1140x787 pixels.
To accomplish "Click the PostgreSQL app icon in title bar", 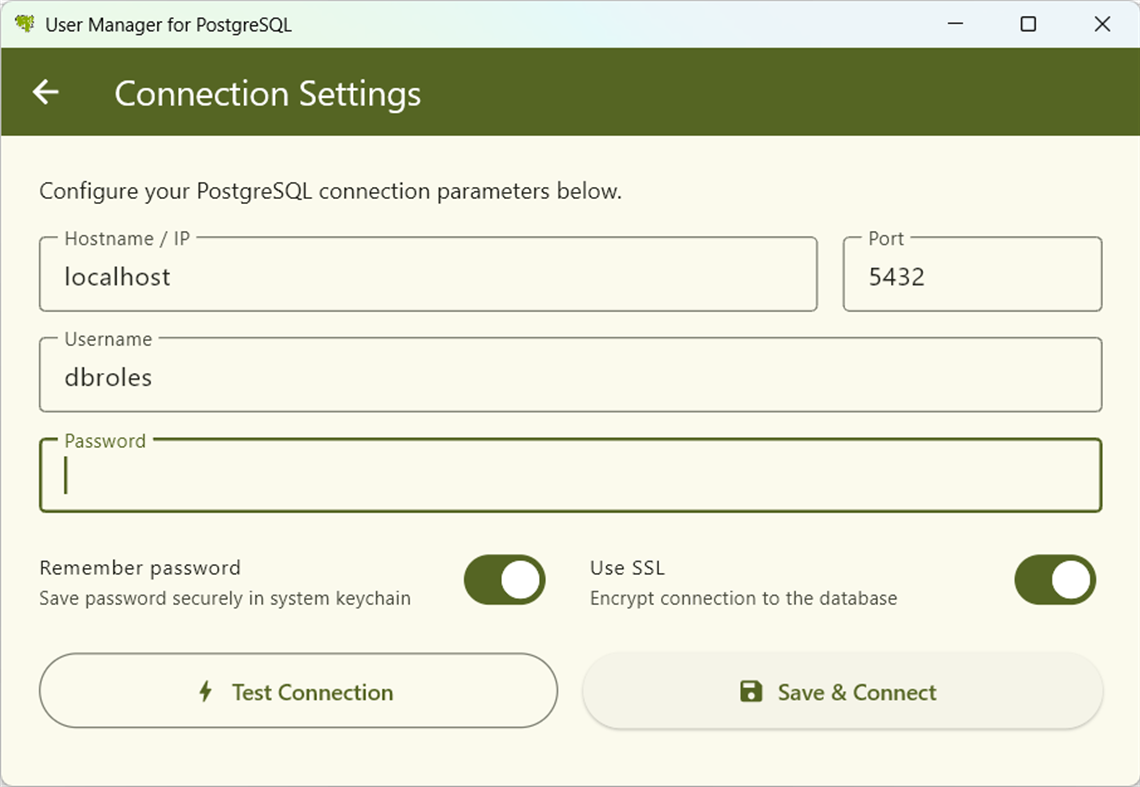I will pyautogui.click(x=25, y=24).
